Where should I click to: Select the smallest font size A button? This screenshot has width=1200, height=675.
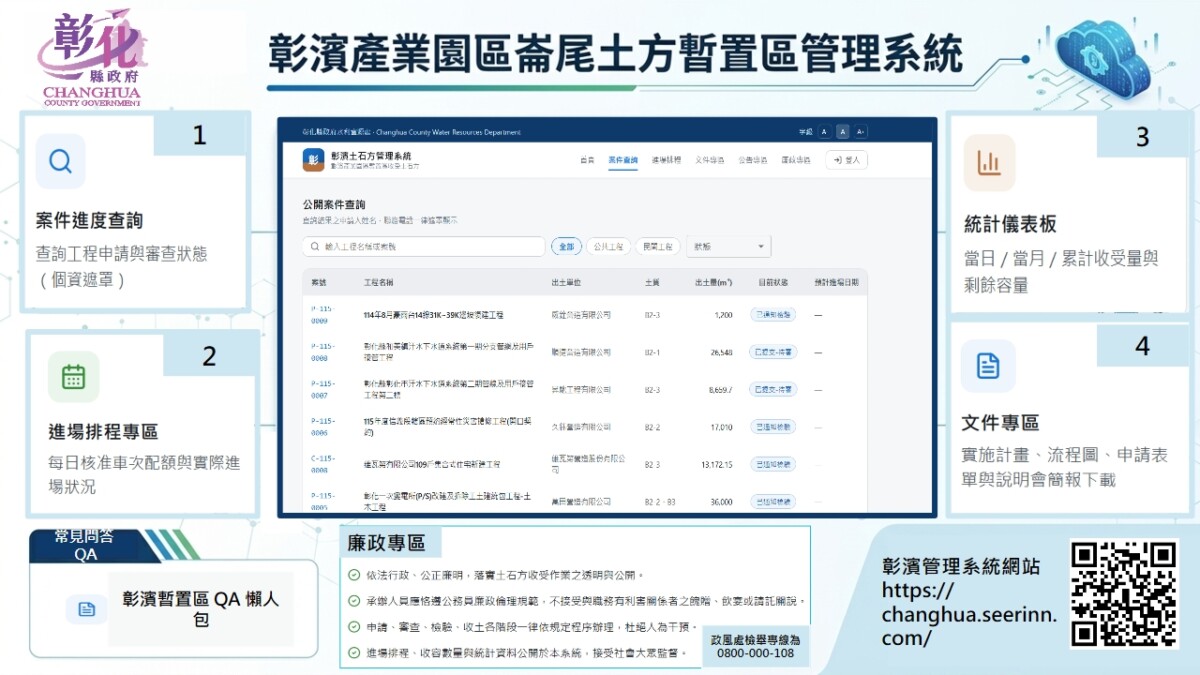click(x=824, y=132)
